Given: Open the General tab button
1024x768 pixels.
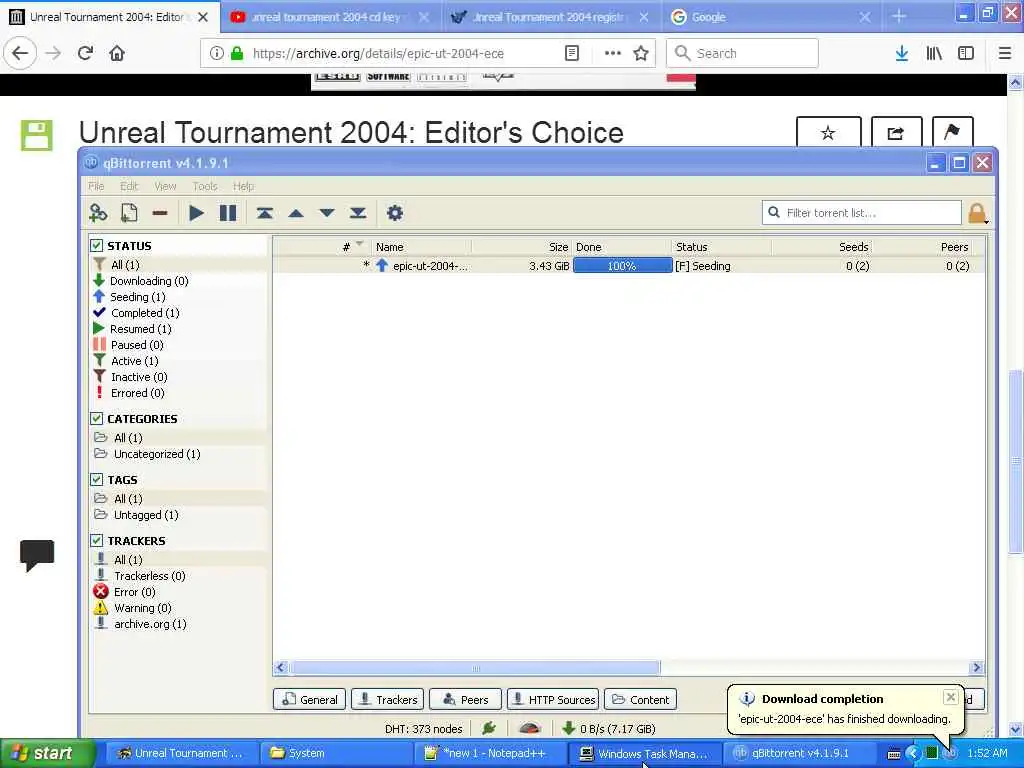Looking at the screenshot, I should coord(310,699).
